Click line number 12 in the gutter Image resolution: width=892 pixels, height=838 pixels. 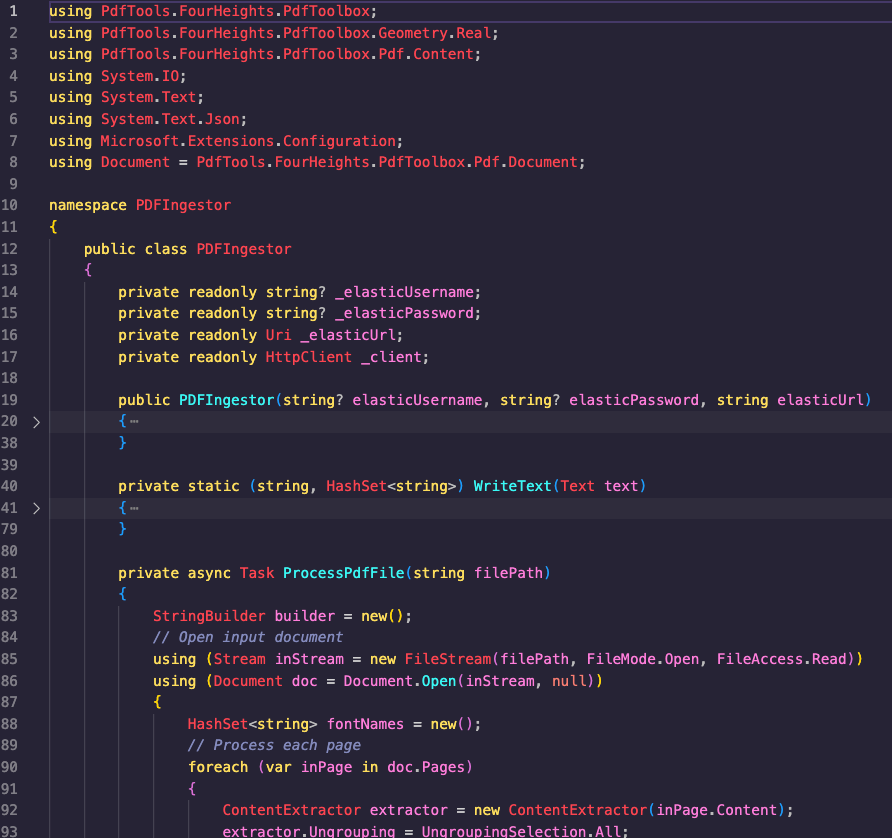point(9,249)
